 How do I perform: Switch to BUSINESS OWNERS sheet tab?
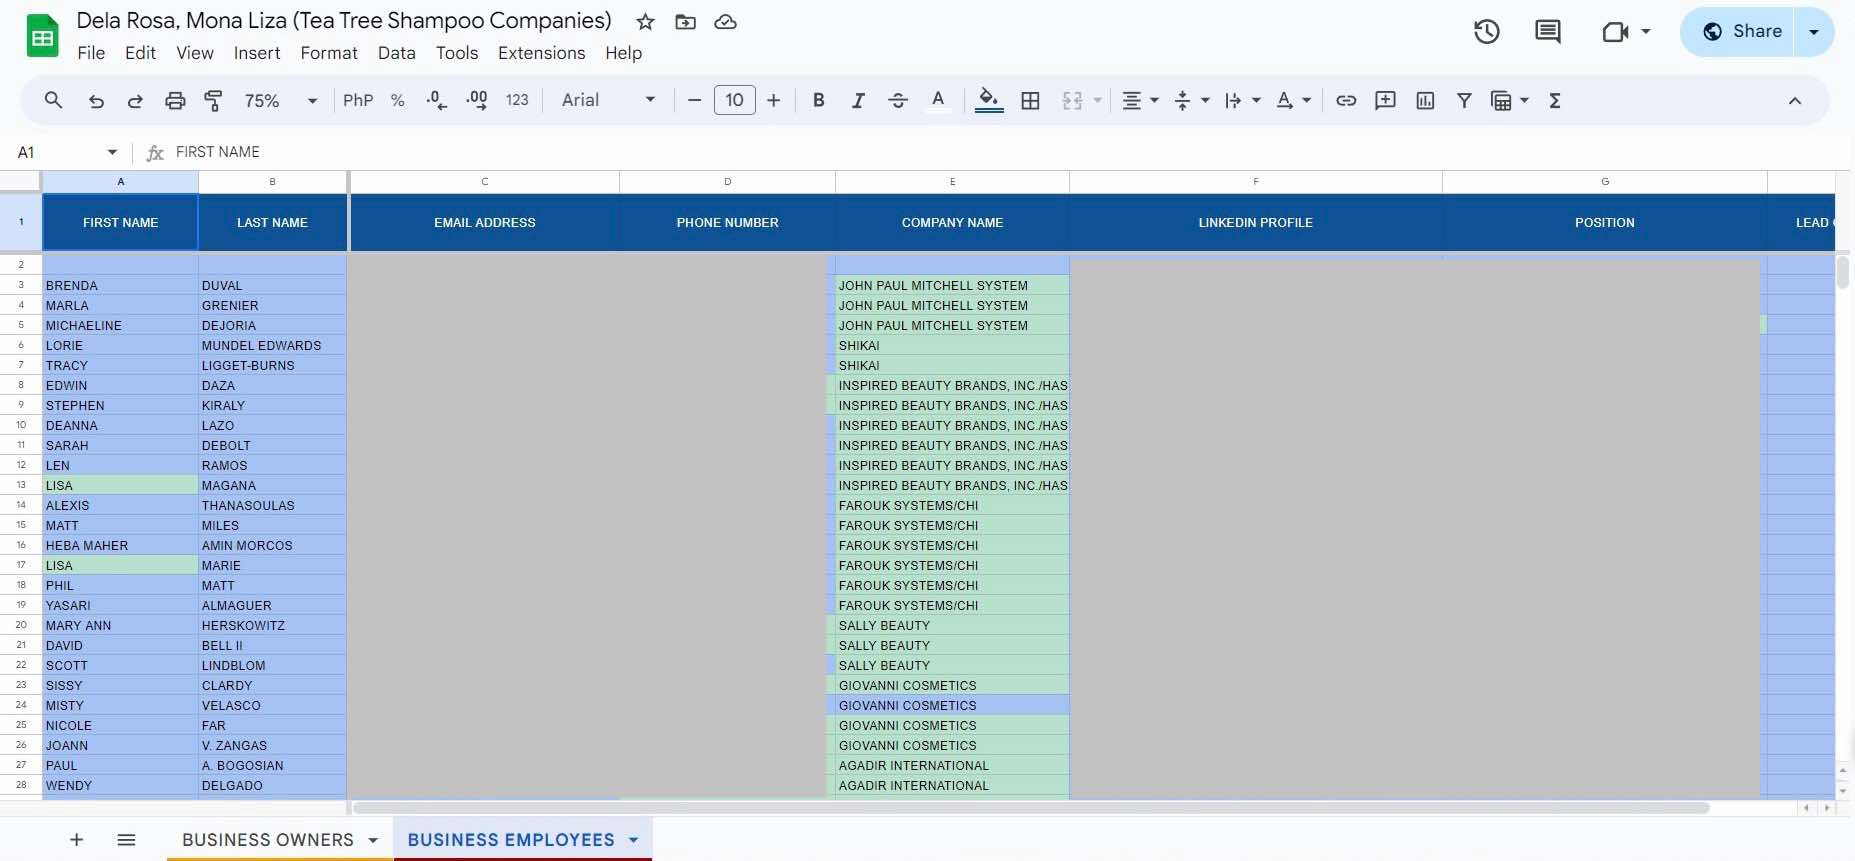click(x=268, y=840)
